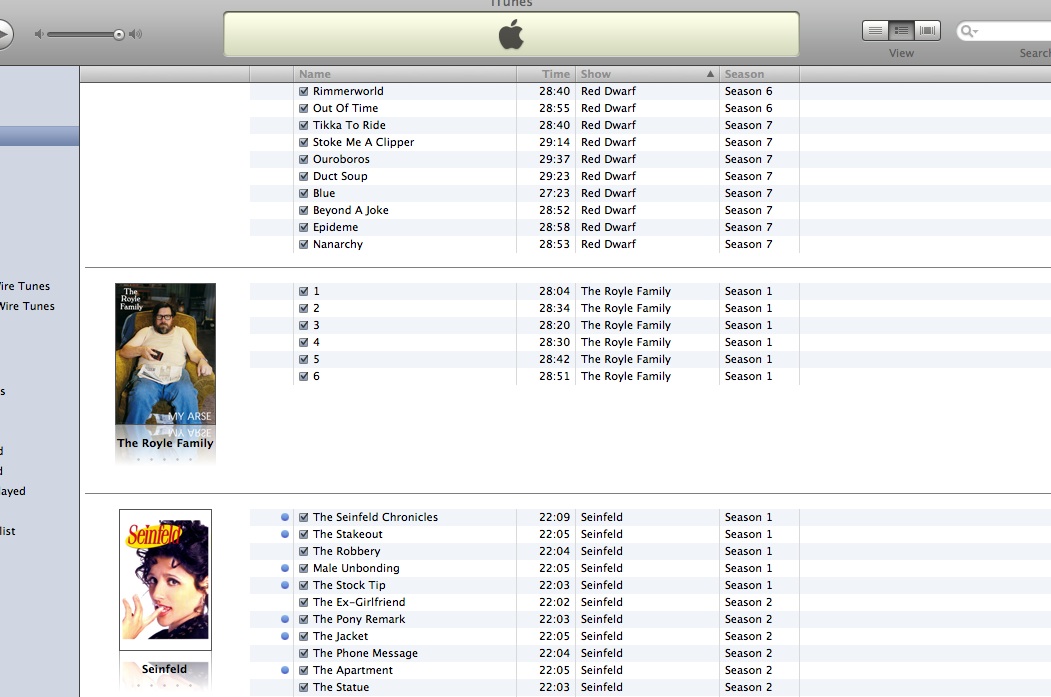Screen dimensions: 1051x697
Task: Click unplayed dot beside The Jacket
Action: [x=285, y=636]
